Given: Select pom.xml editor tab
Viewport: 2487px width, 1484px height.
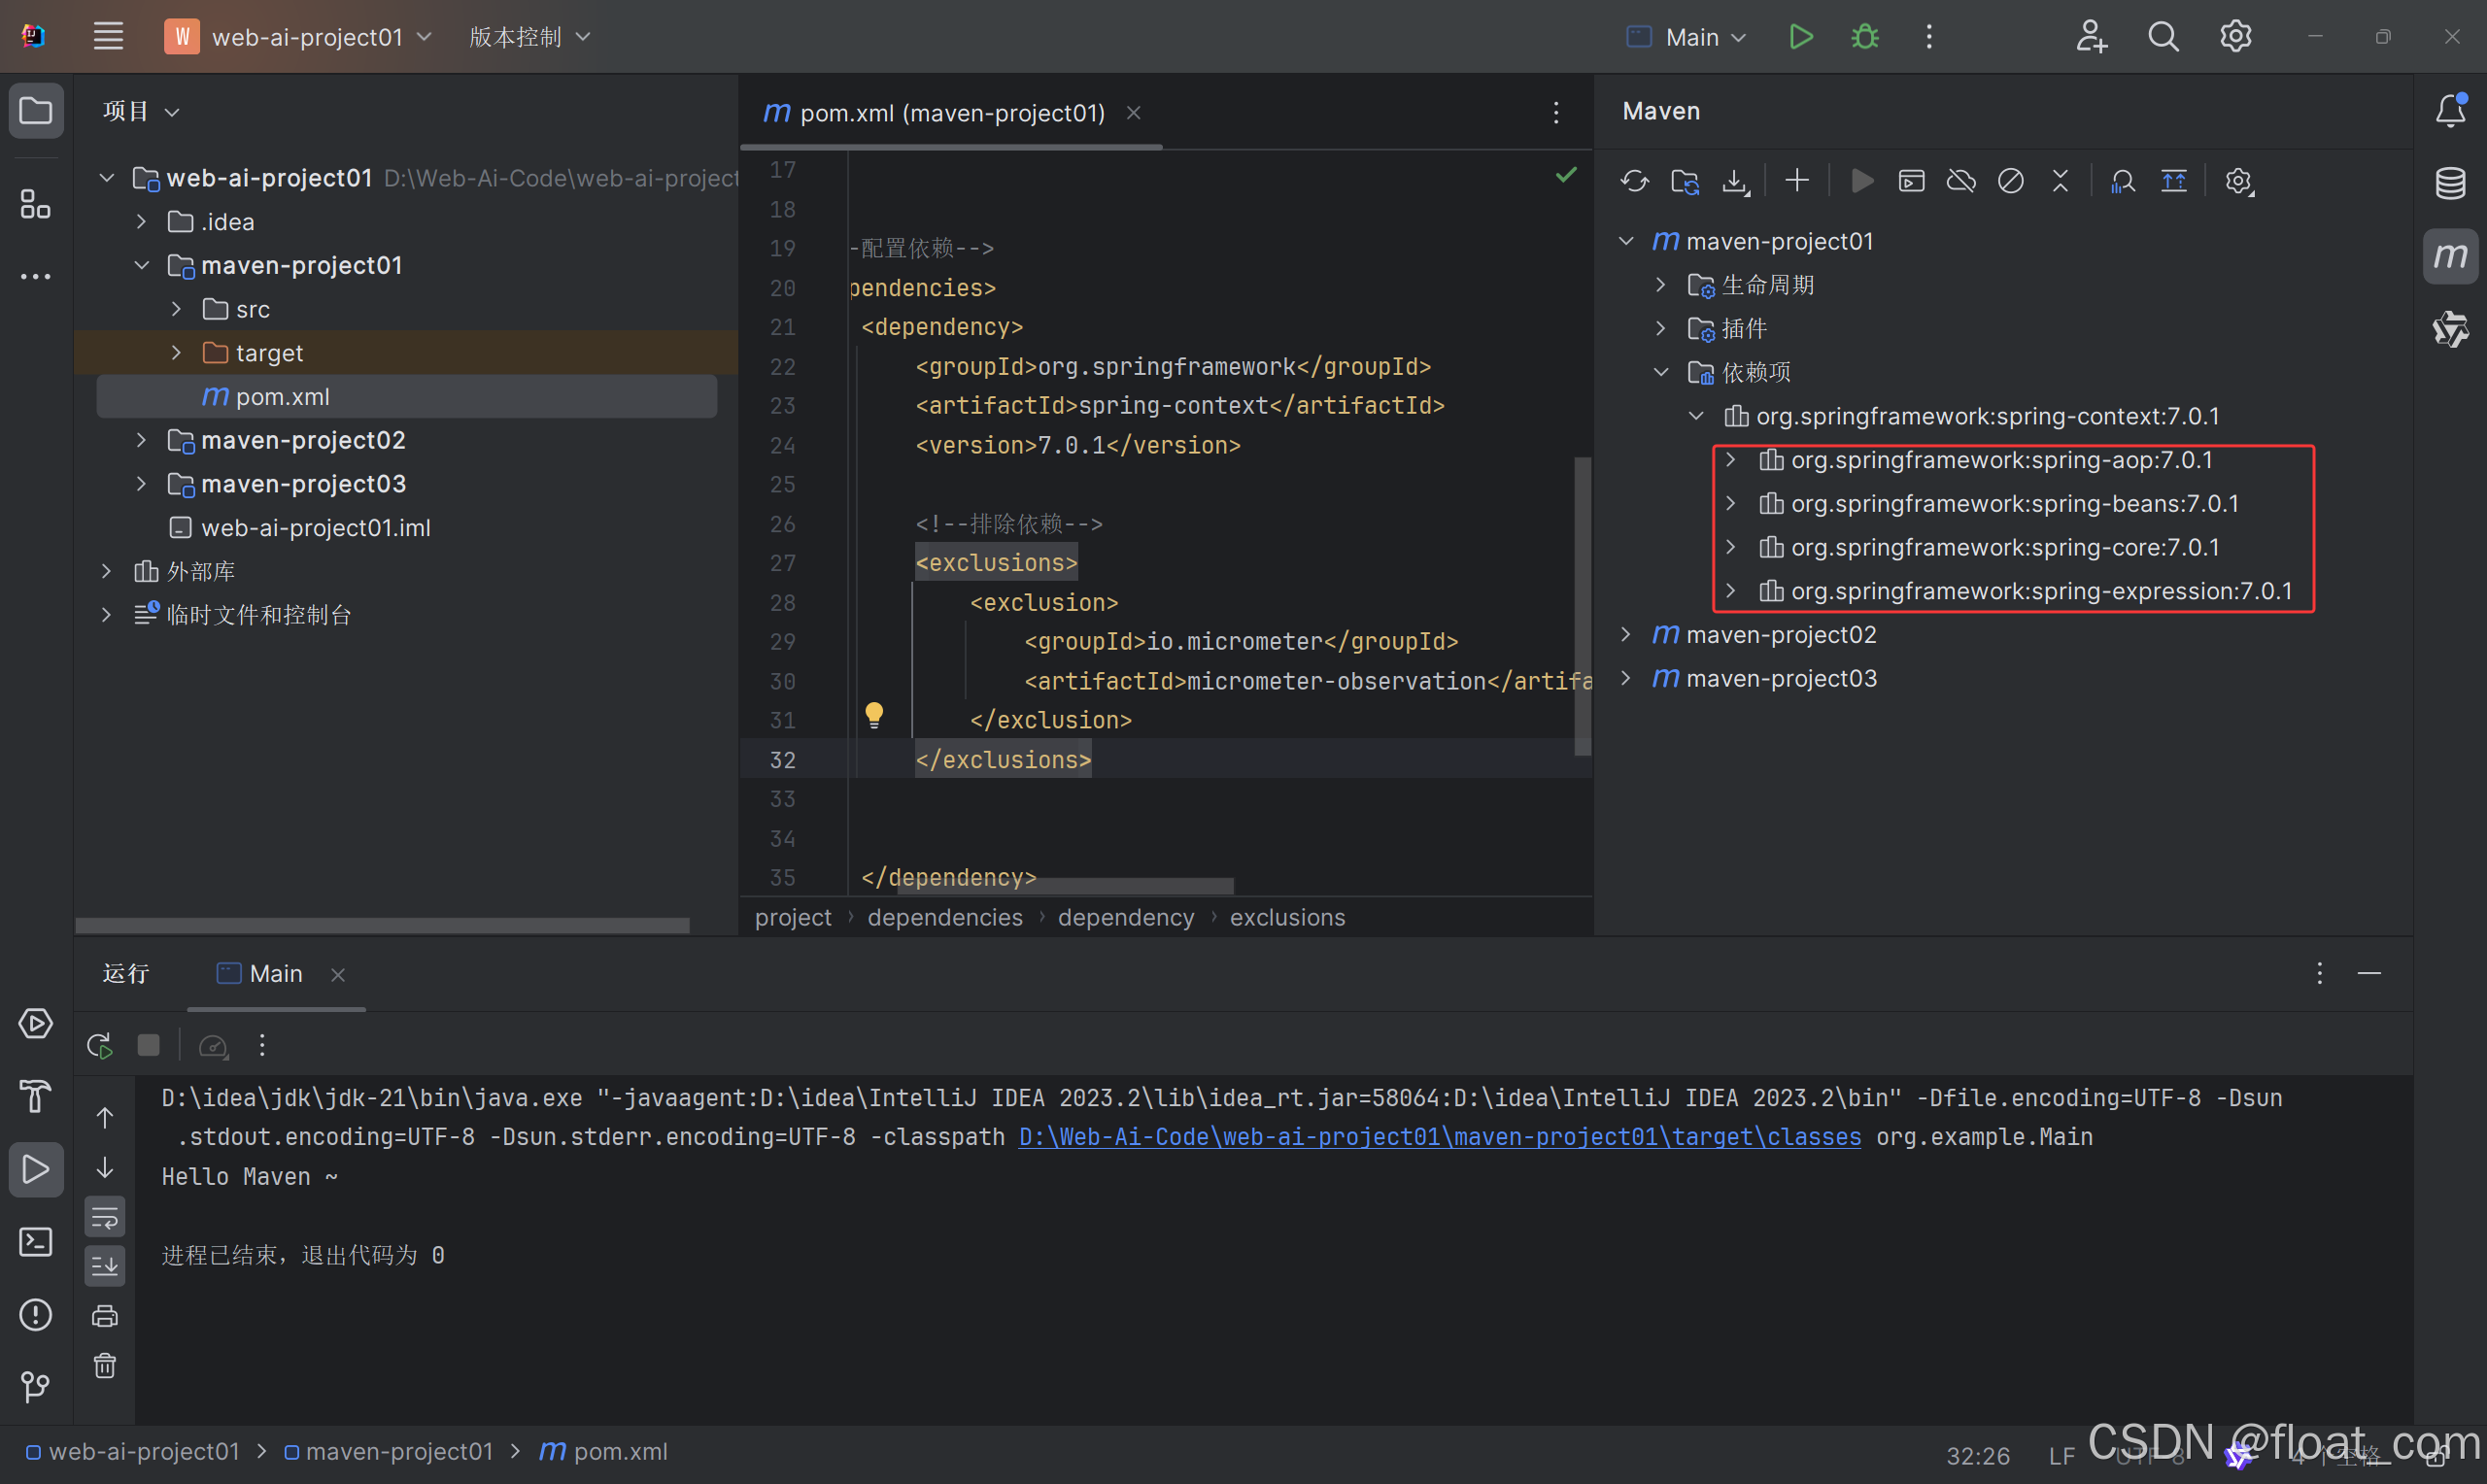Looking at the screenshot, I should coord(950,113).
